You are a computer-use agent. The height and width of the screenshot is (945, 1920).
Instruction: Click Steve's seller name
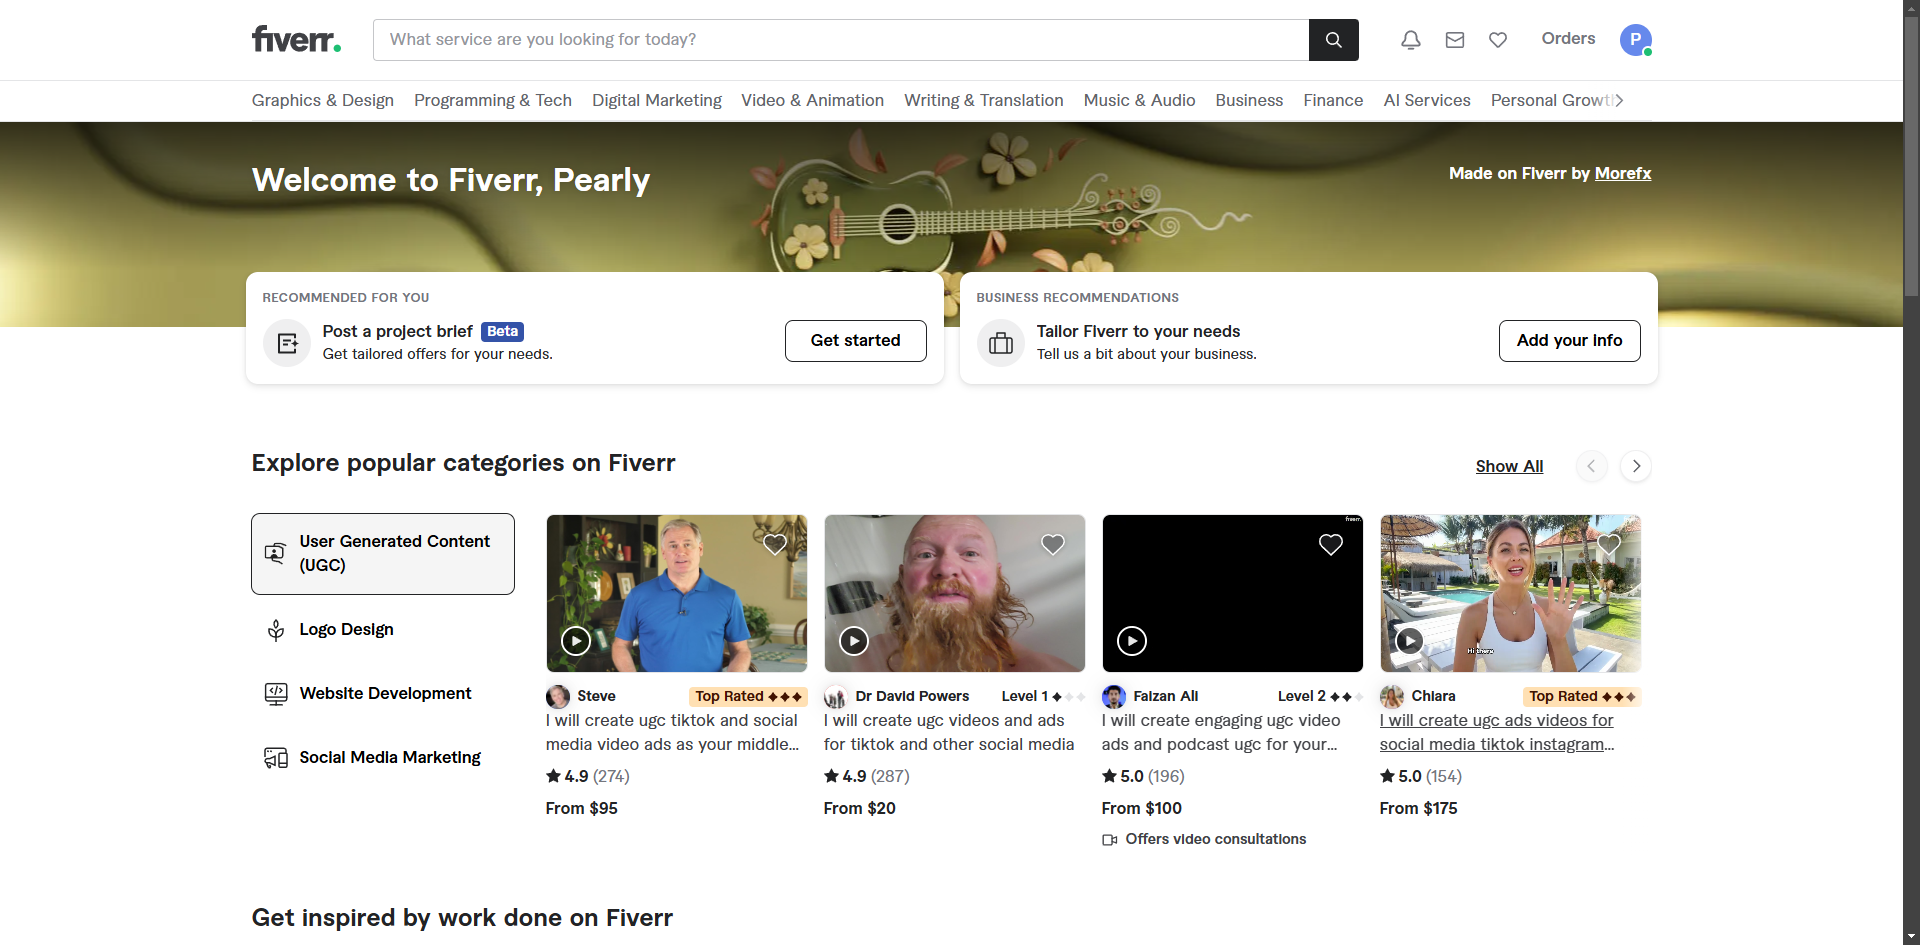597,697
